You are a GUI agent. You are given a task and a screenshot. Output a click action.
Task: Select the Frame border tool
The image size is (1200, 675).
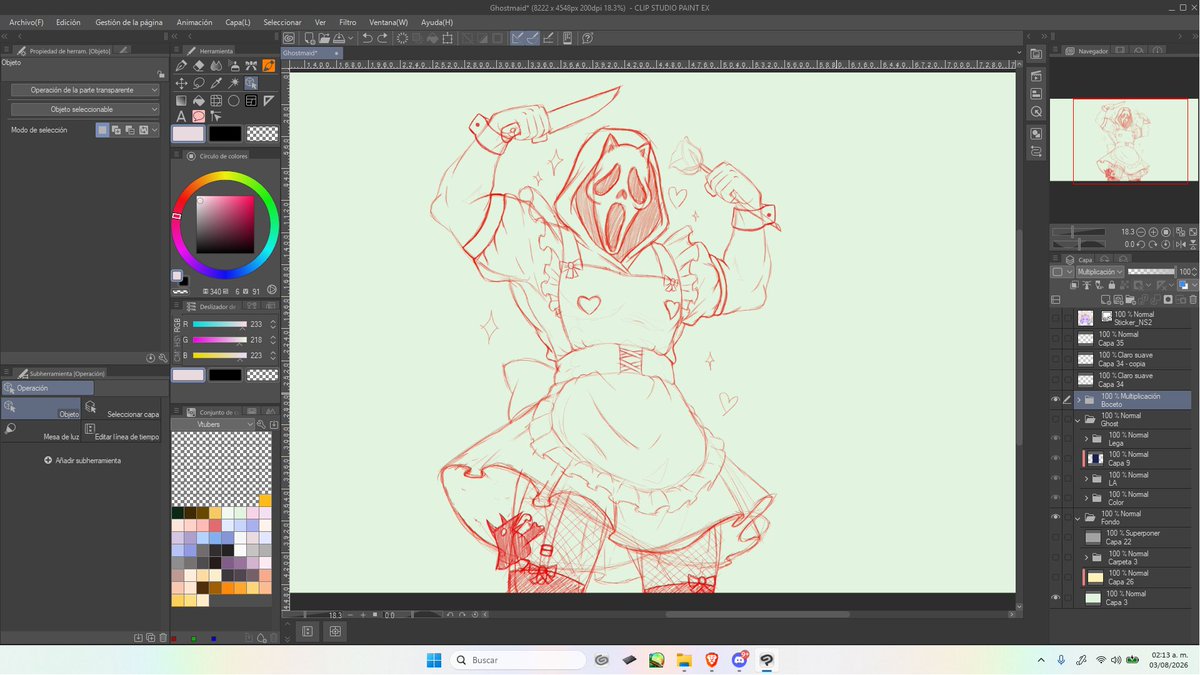click(251, 101)
